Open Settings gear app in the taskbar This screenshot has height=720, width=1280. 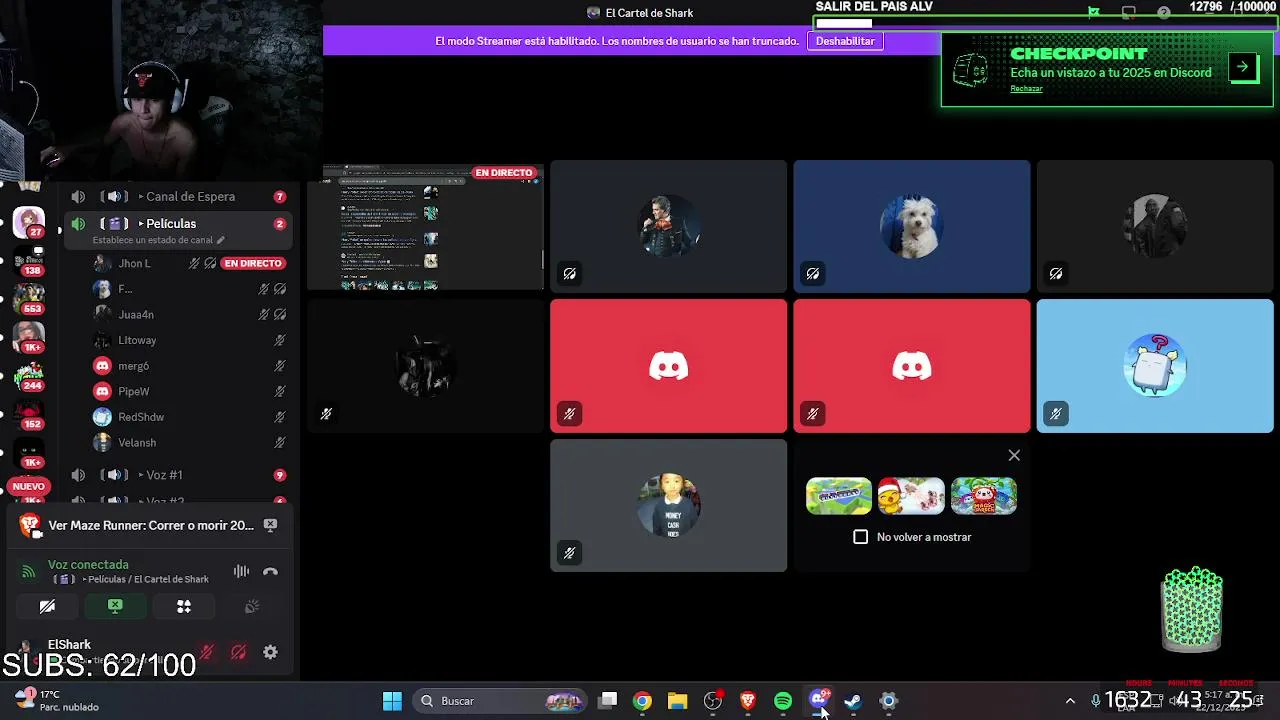coord(888,701)
